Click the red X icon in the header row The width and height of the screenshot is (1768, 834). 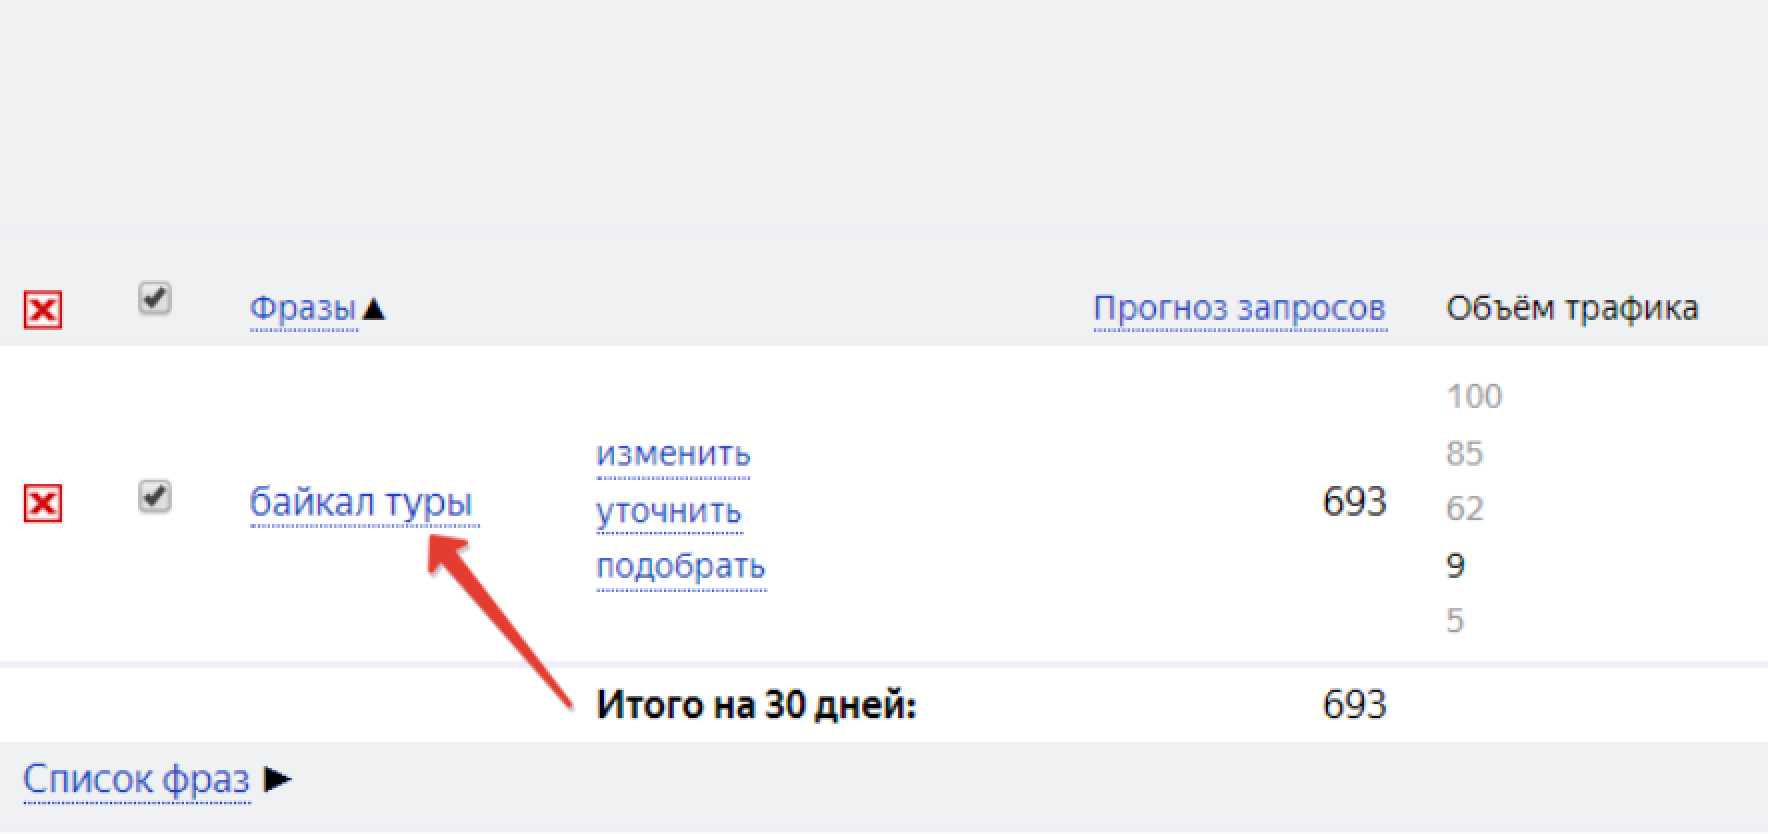coord(42,310)
